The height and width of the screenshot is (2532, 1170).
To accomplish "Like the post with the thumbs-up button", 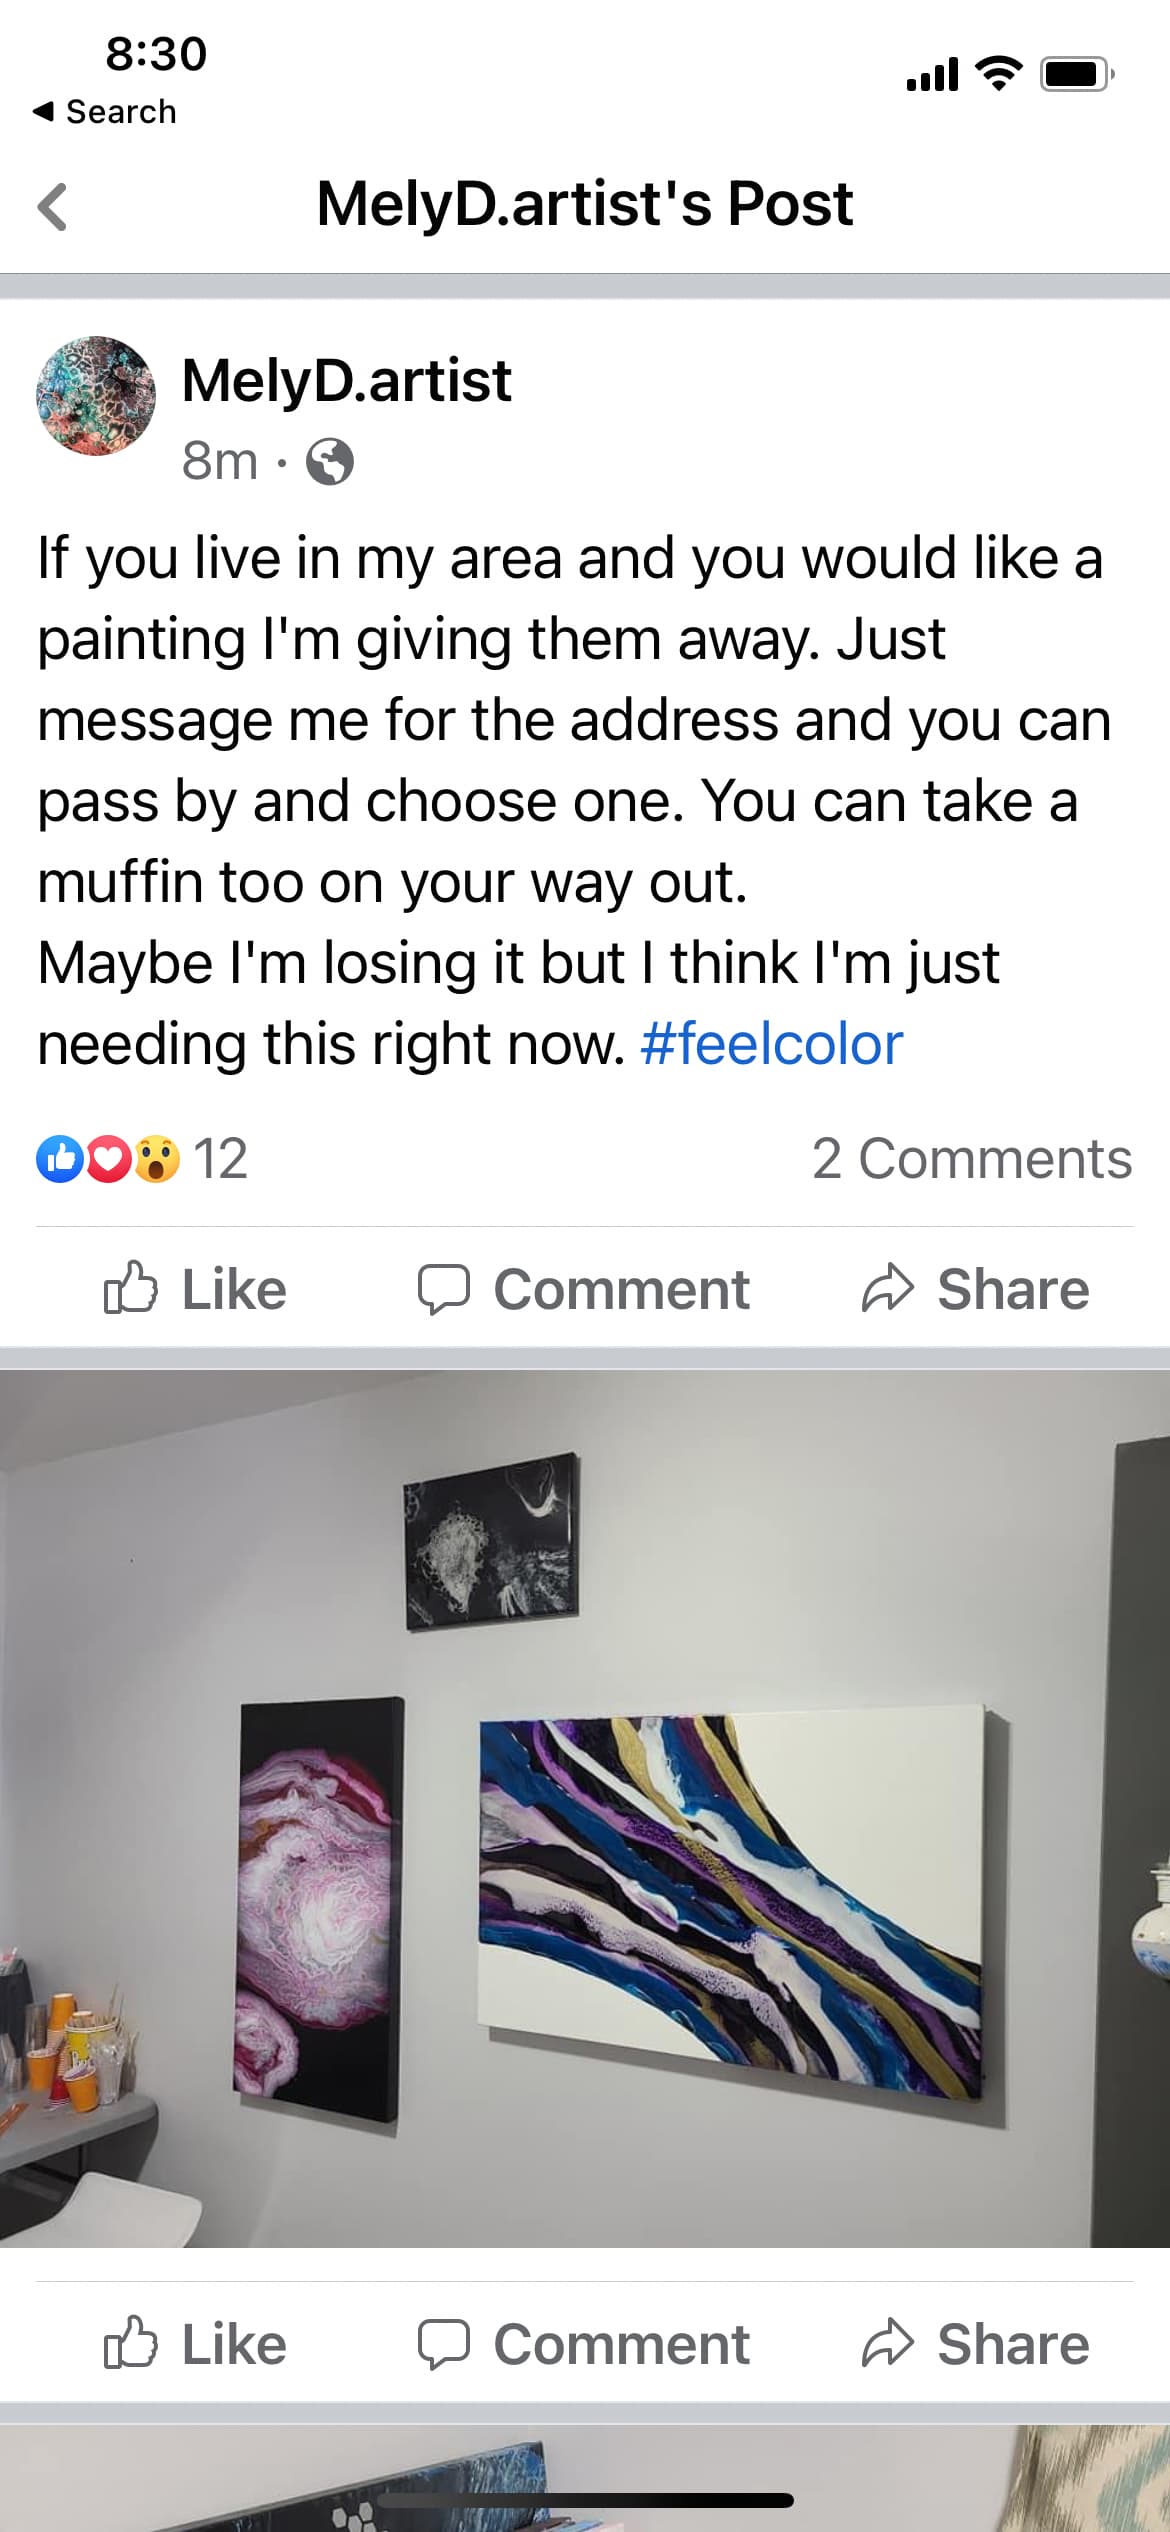I will point(195,1289).
